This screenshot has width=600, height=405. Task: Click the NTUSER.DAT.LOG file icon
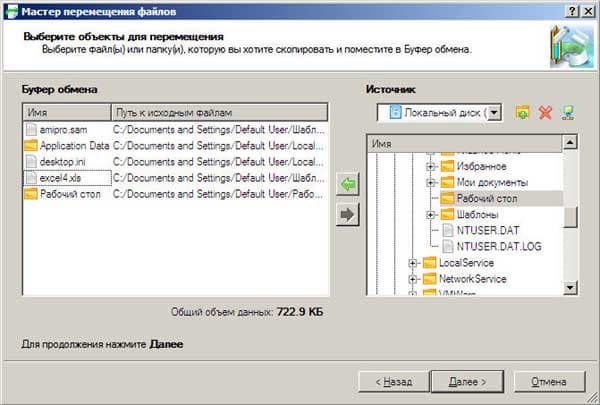click(448, 247)
